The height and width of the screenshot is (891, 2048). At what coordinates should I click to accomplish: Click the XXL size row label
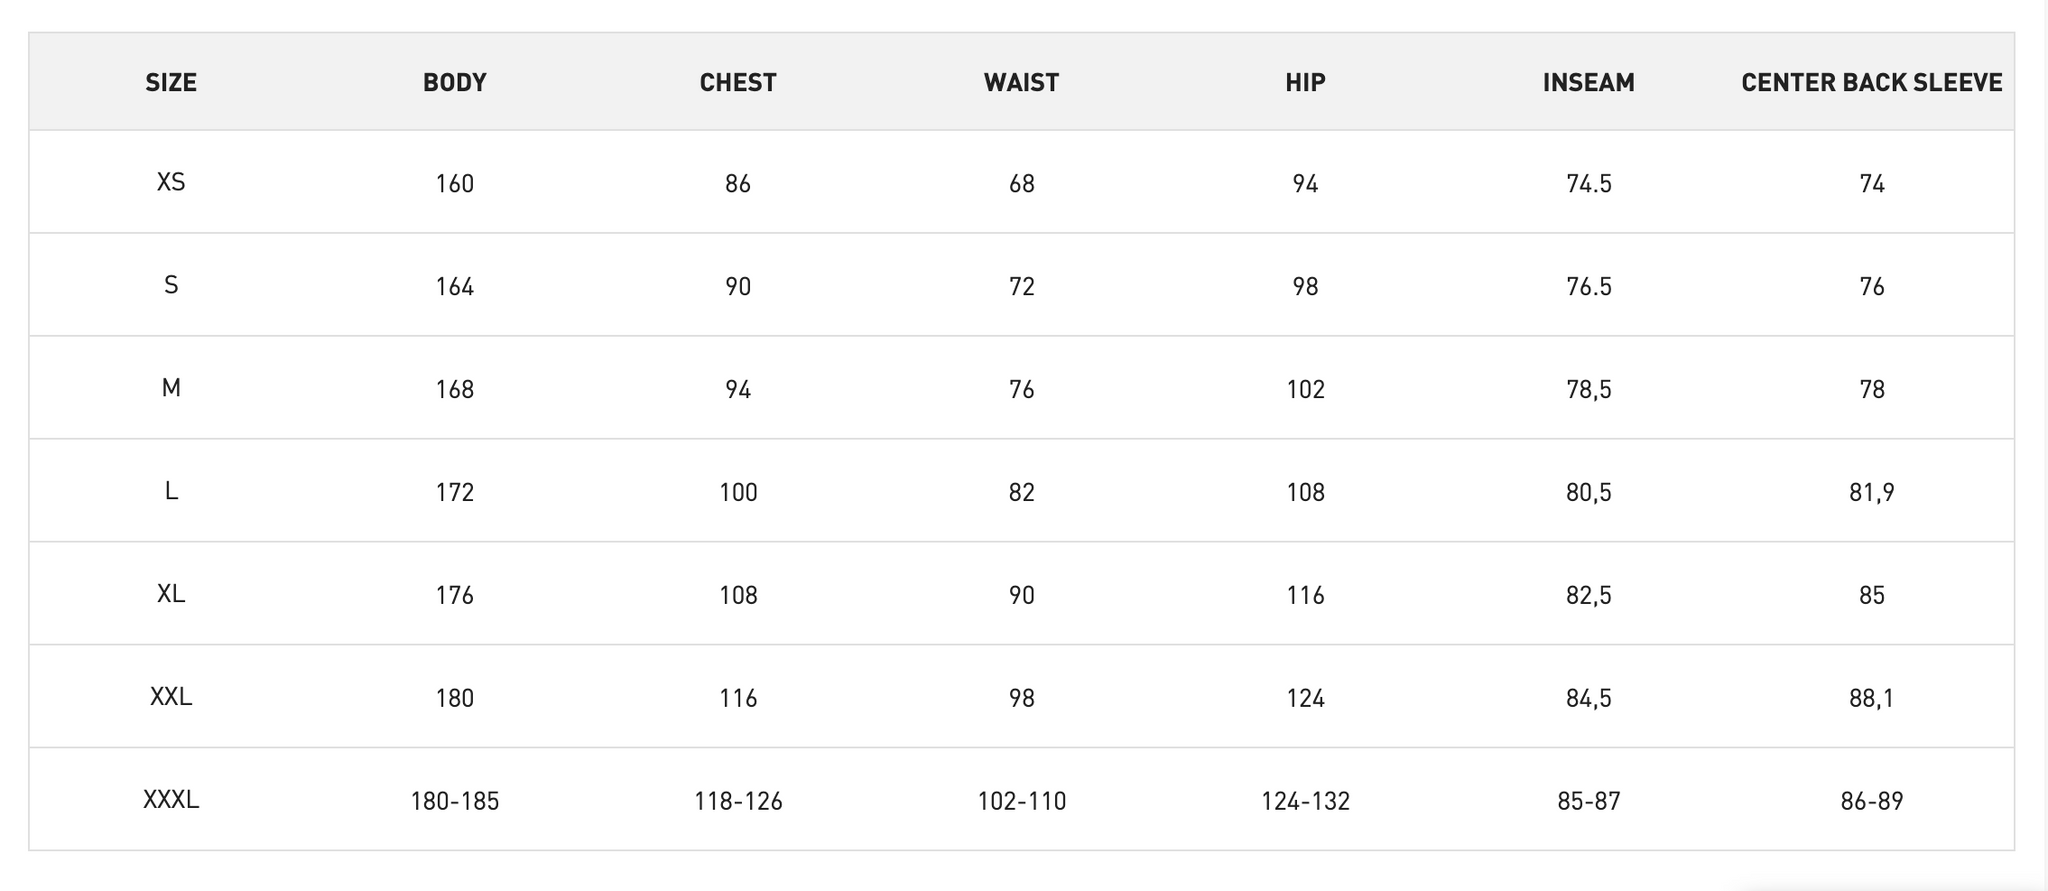coord(171,697)
